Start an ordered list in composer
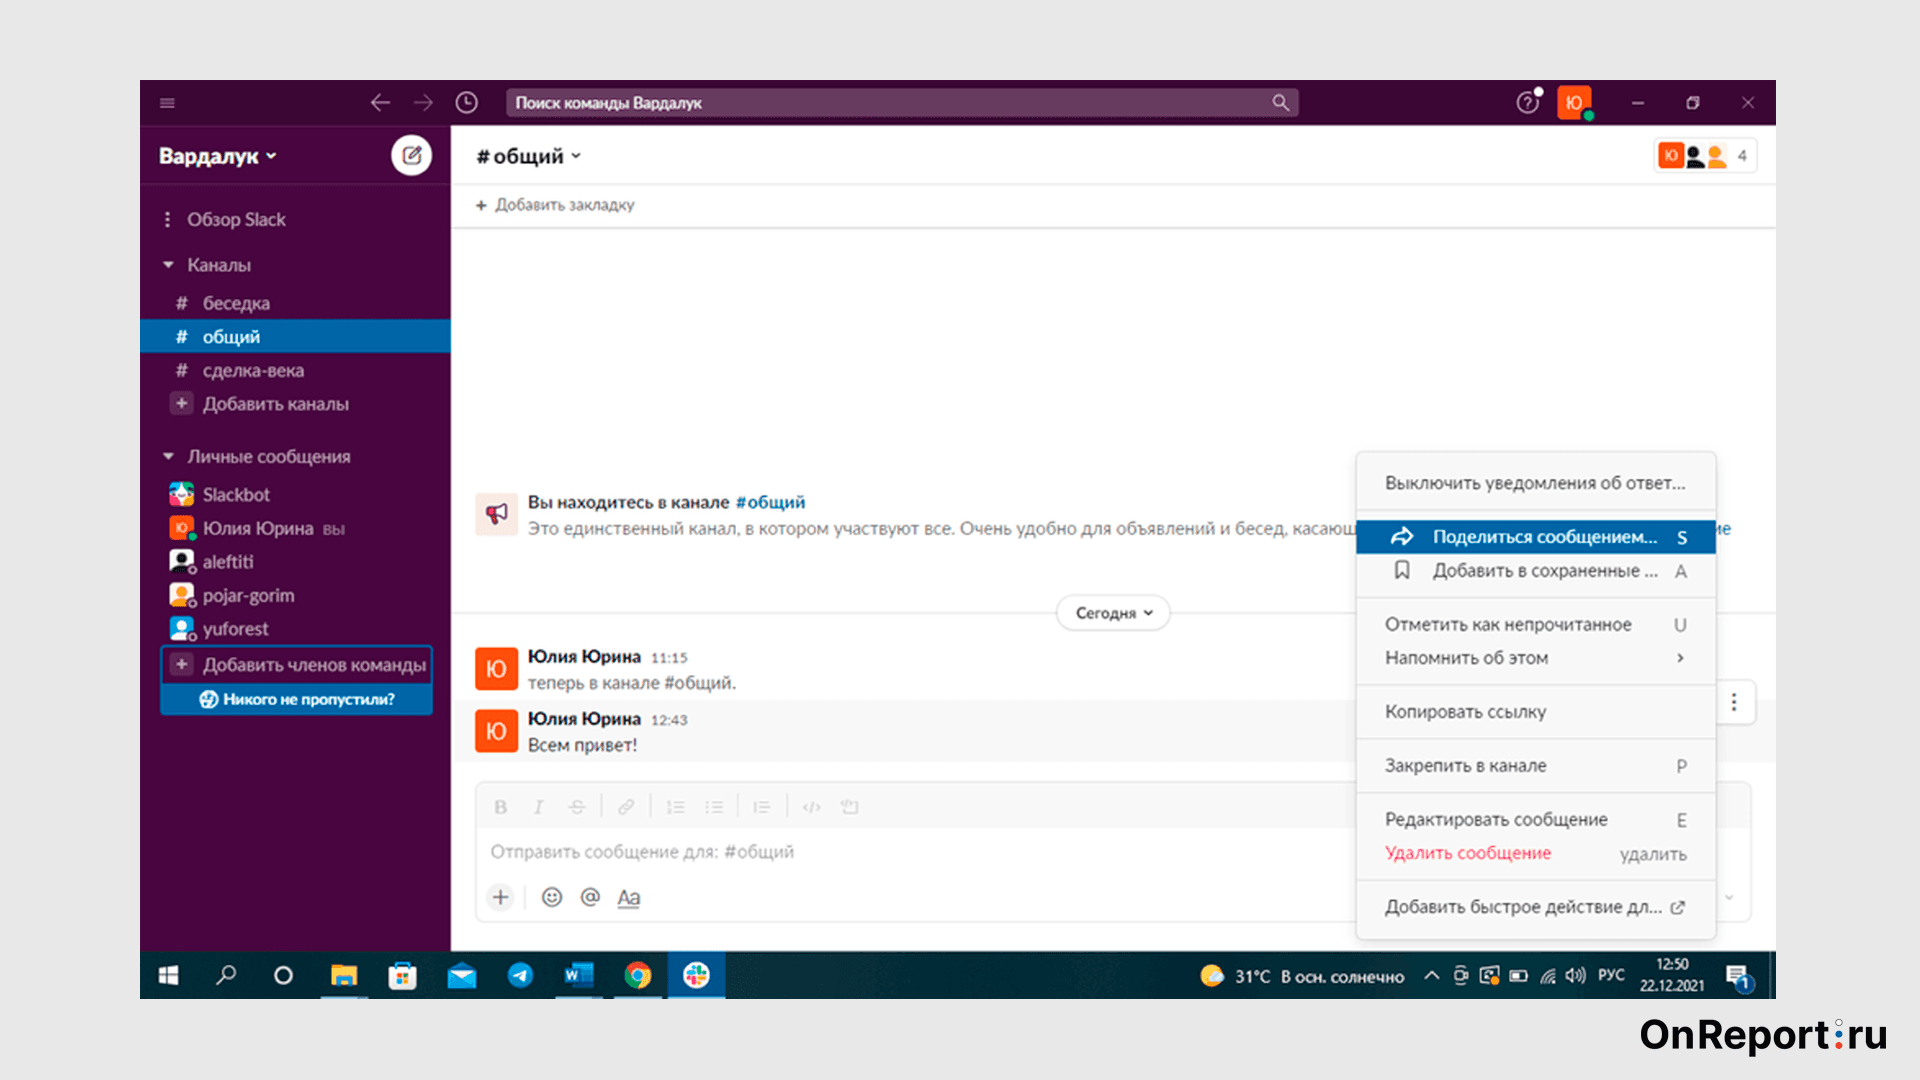 [x=676, y=807]
